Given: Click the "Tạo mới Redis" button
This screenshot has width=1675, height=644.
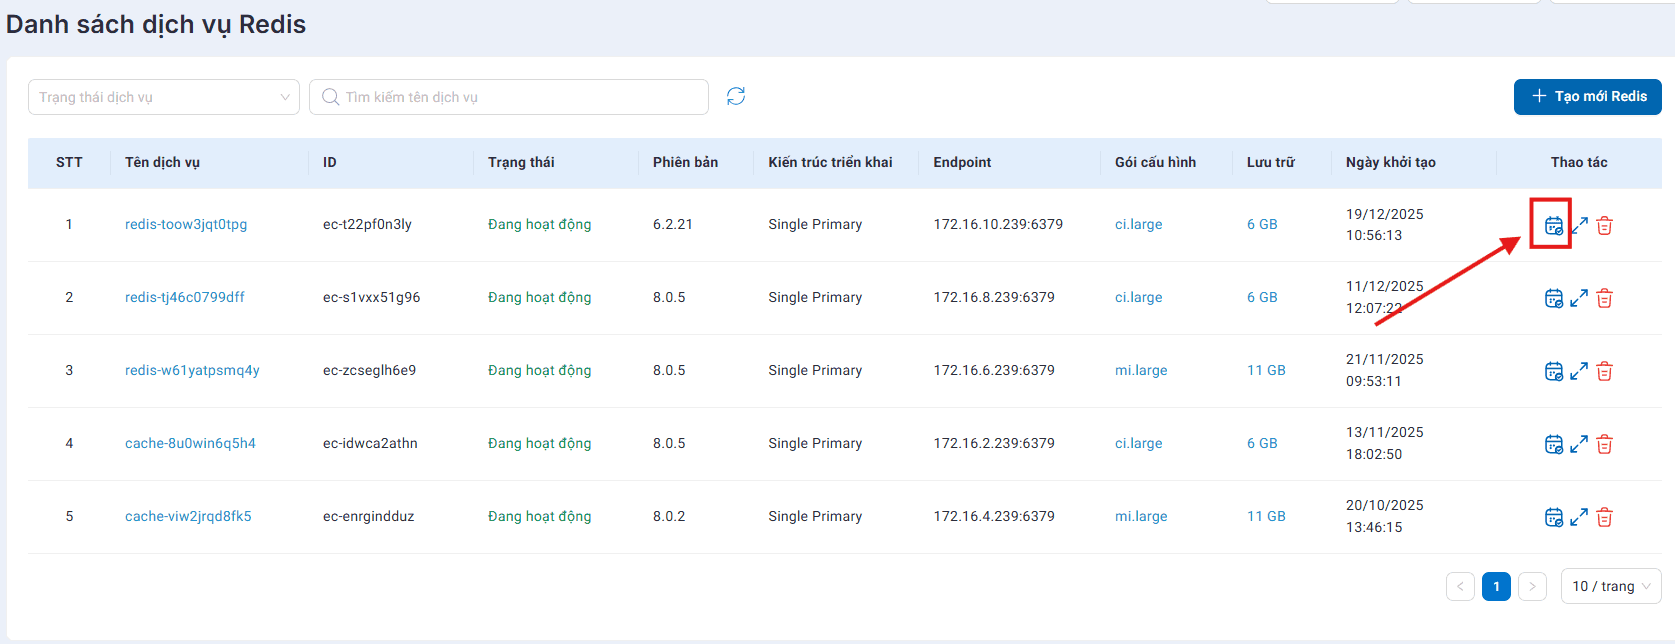Looking at the screenshot, I should pyautogui.click(x=1587, y=97).
